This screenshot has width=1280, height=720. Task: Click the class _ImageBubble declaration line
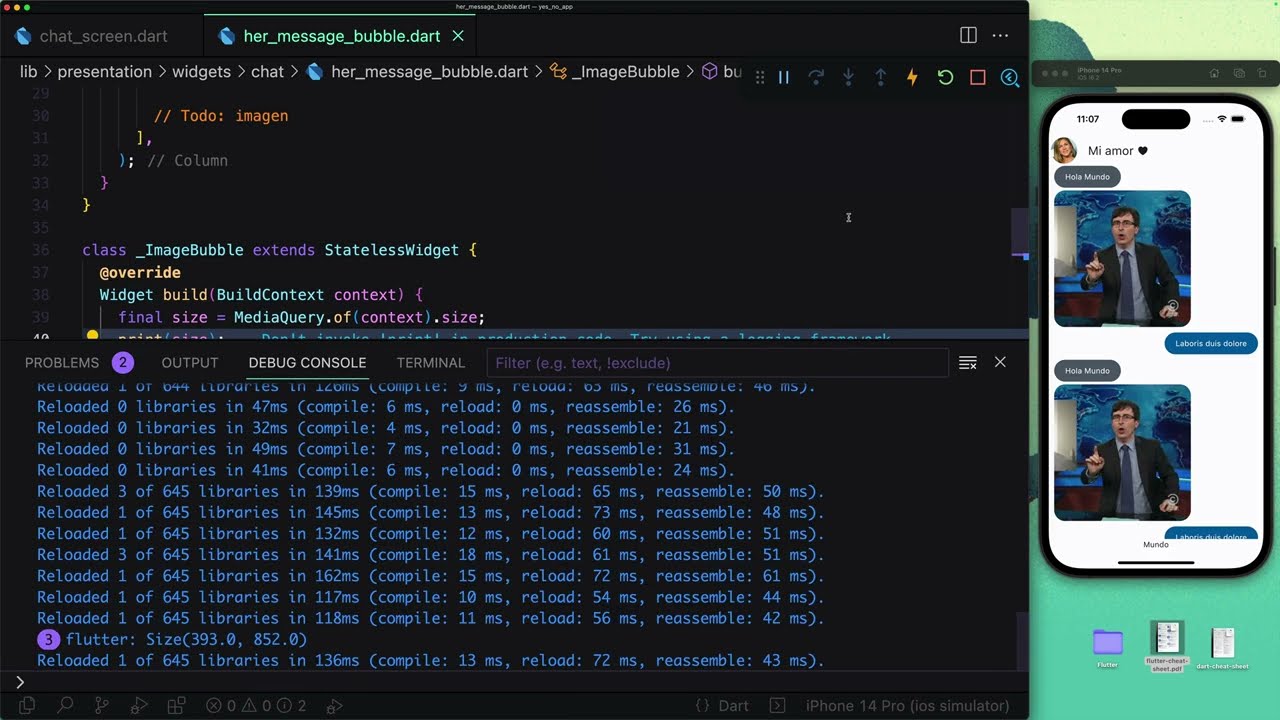(x=280, y=250)
